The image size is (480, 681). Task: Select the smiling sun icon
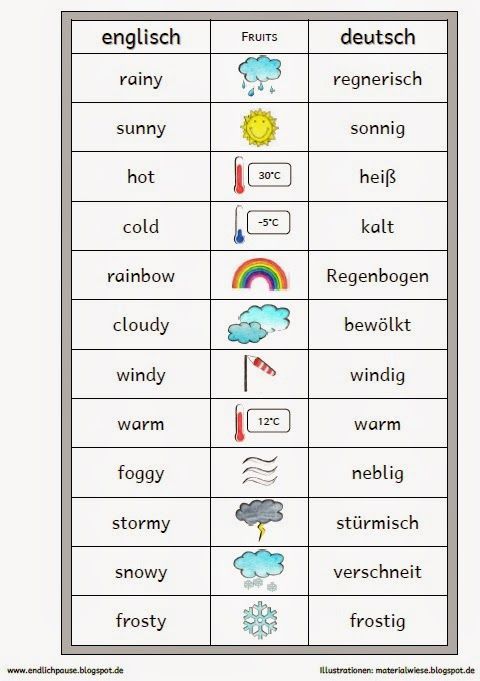tap(259, 127)
